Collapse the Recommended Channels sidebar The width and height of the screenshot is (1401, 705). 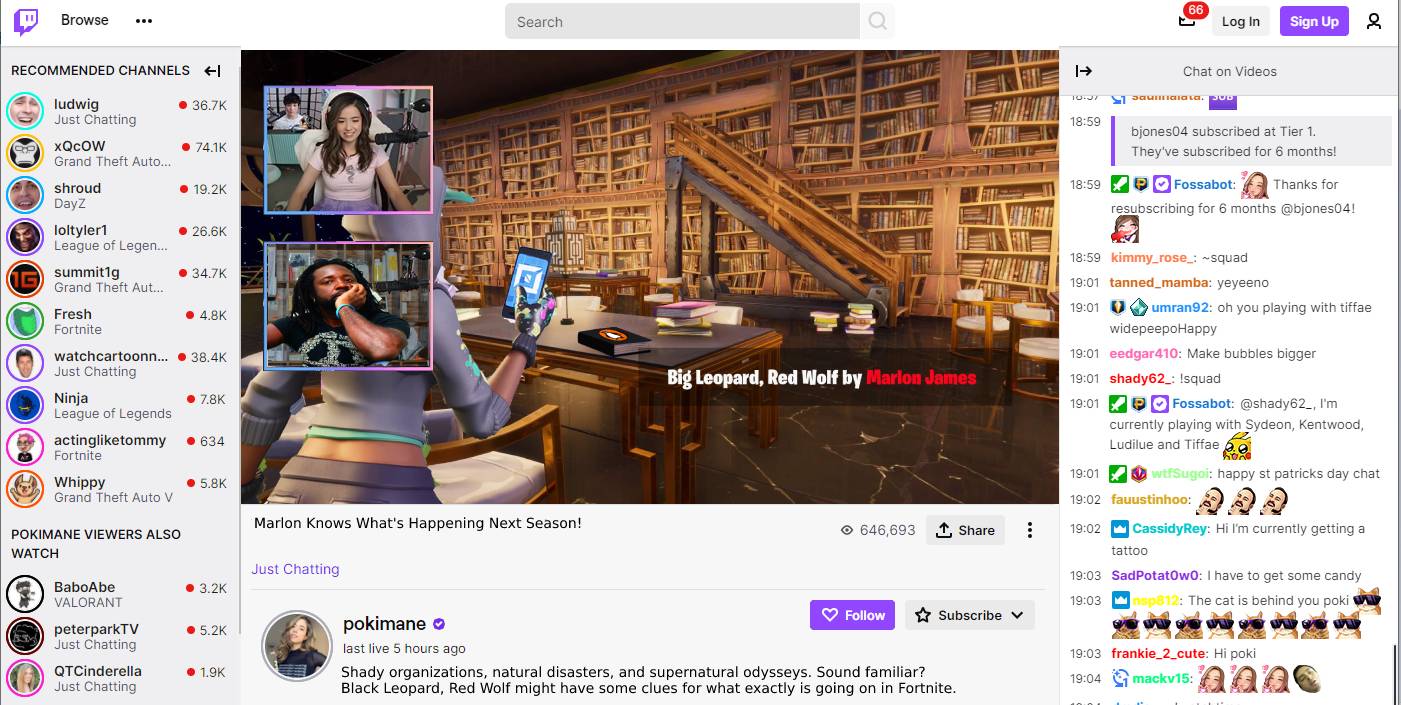[212, 71]
